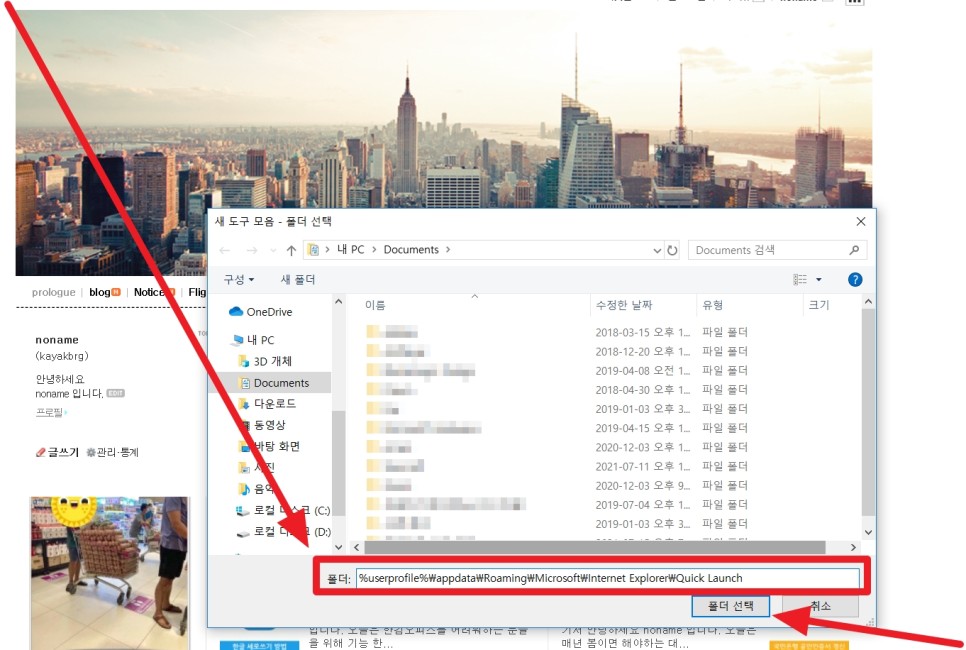Select 다운로드 in navigation pane
The width and height of the screenshot is (966, 650).
267,404
